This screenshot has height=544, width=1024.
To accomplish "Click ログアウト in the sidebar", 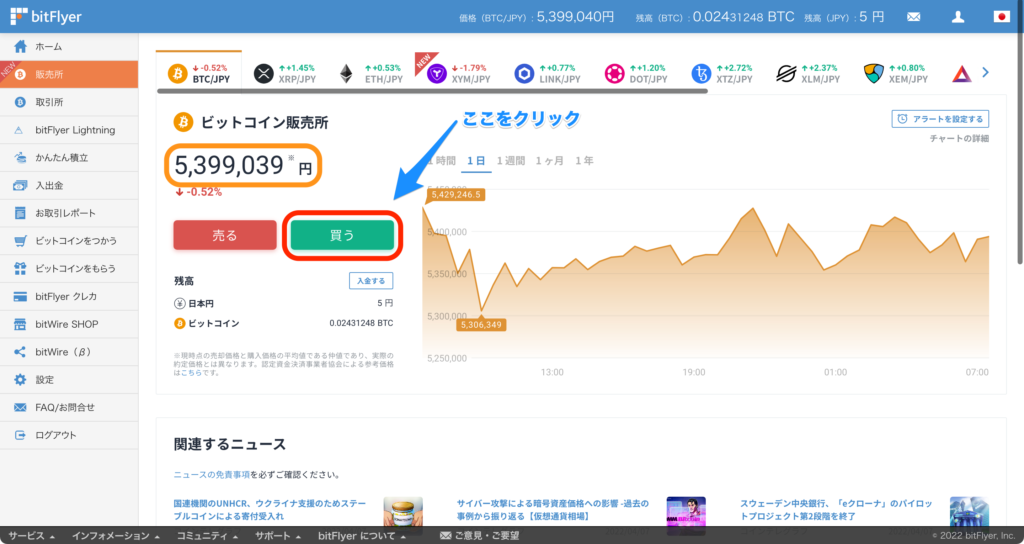I will coord(69,435).
